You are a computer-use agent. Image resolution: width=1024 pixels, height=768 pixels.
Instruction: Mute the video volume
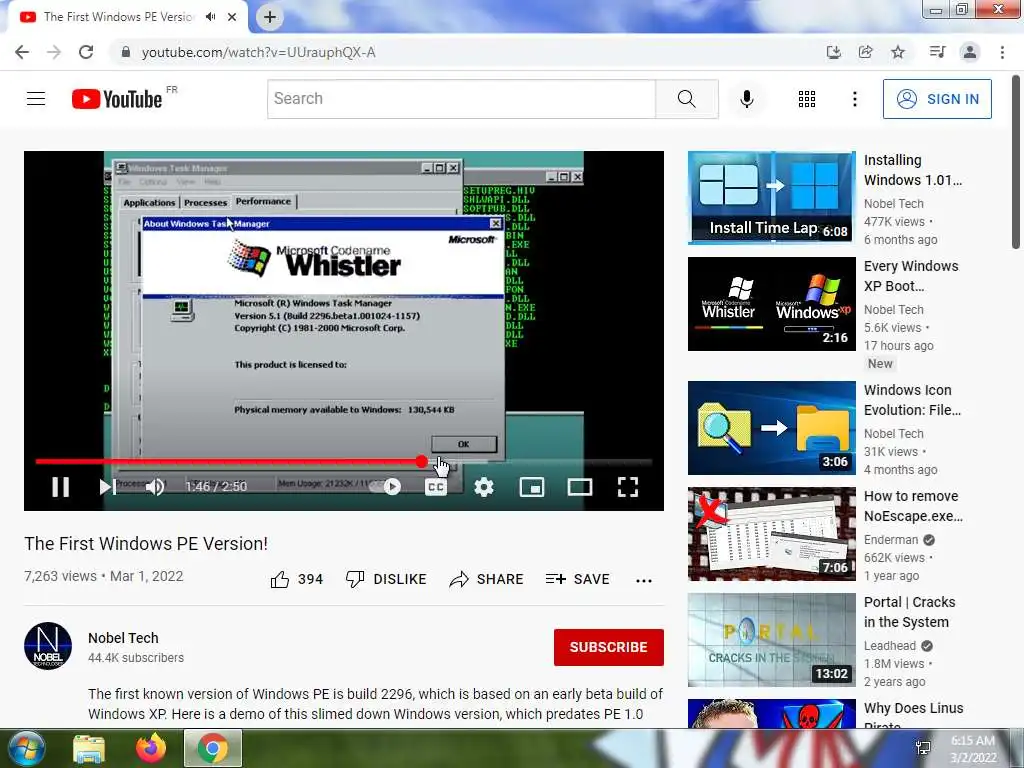click(155, 487)
